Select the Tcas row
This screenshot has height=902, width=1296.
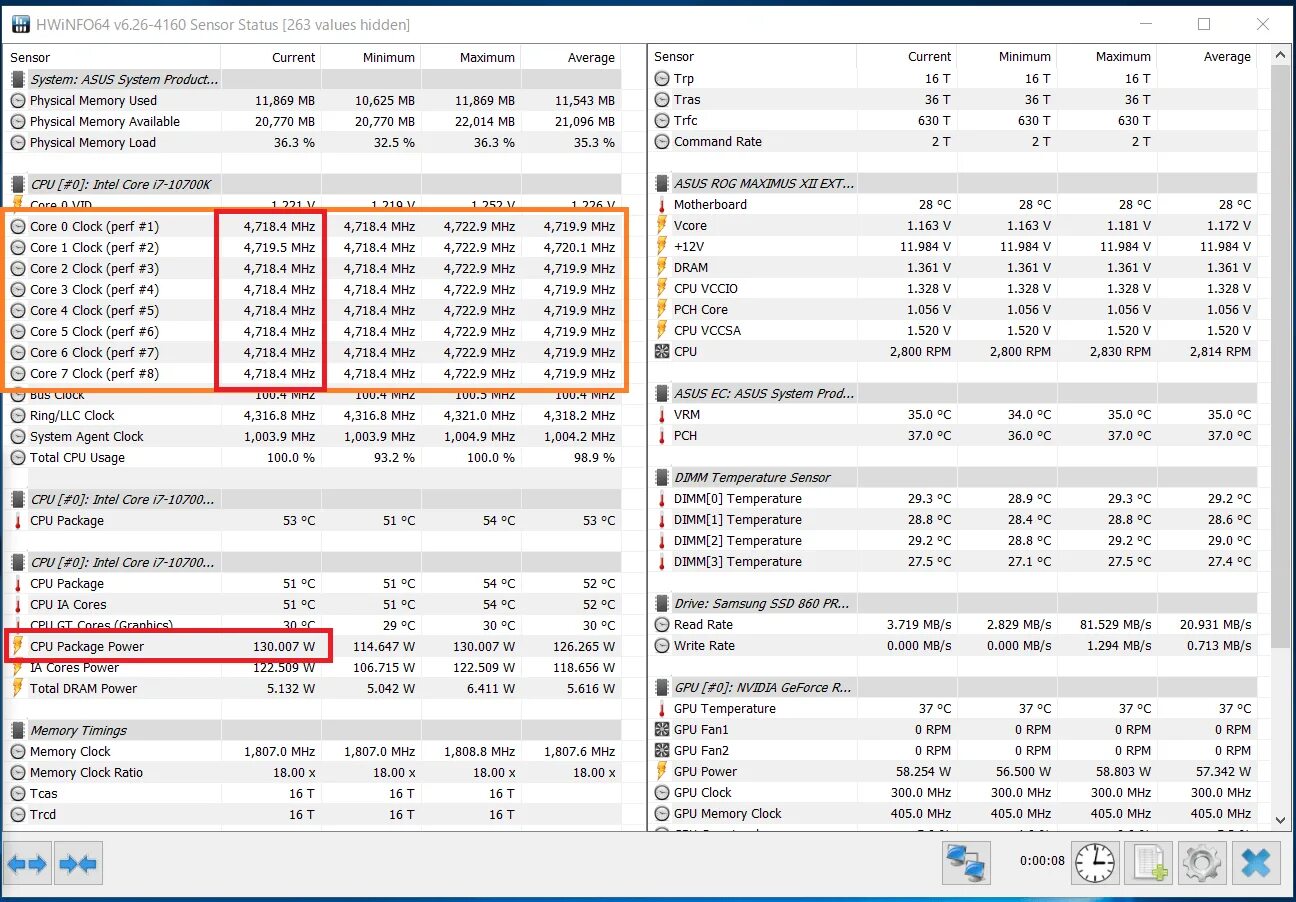(313, 794)
